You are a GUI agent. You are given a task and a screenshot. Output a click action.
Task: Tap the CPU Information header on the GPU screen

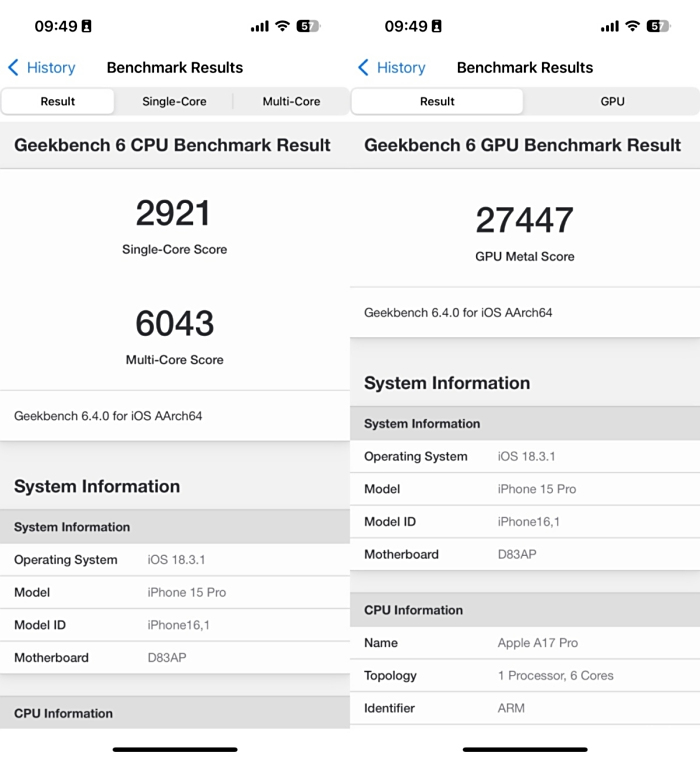pyautogui.click(x=525, y=610)
